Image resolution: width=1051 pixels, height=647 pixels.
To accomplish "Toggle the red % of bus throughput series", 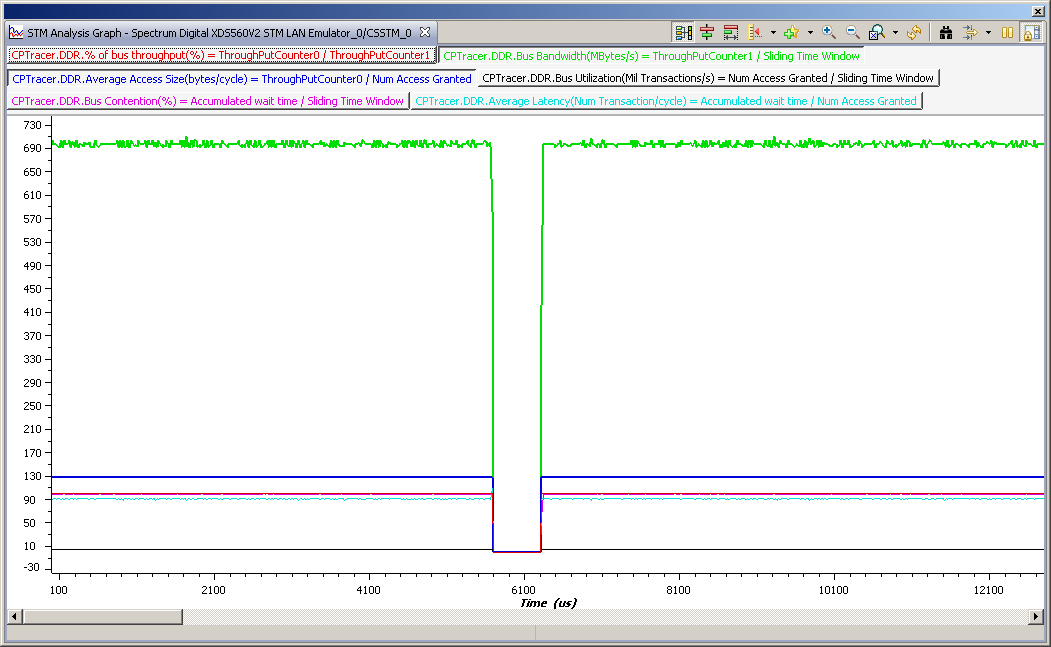I will [221, 56].
